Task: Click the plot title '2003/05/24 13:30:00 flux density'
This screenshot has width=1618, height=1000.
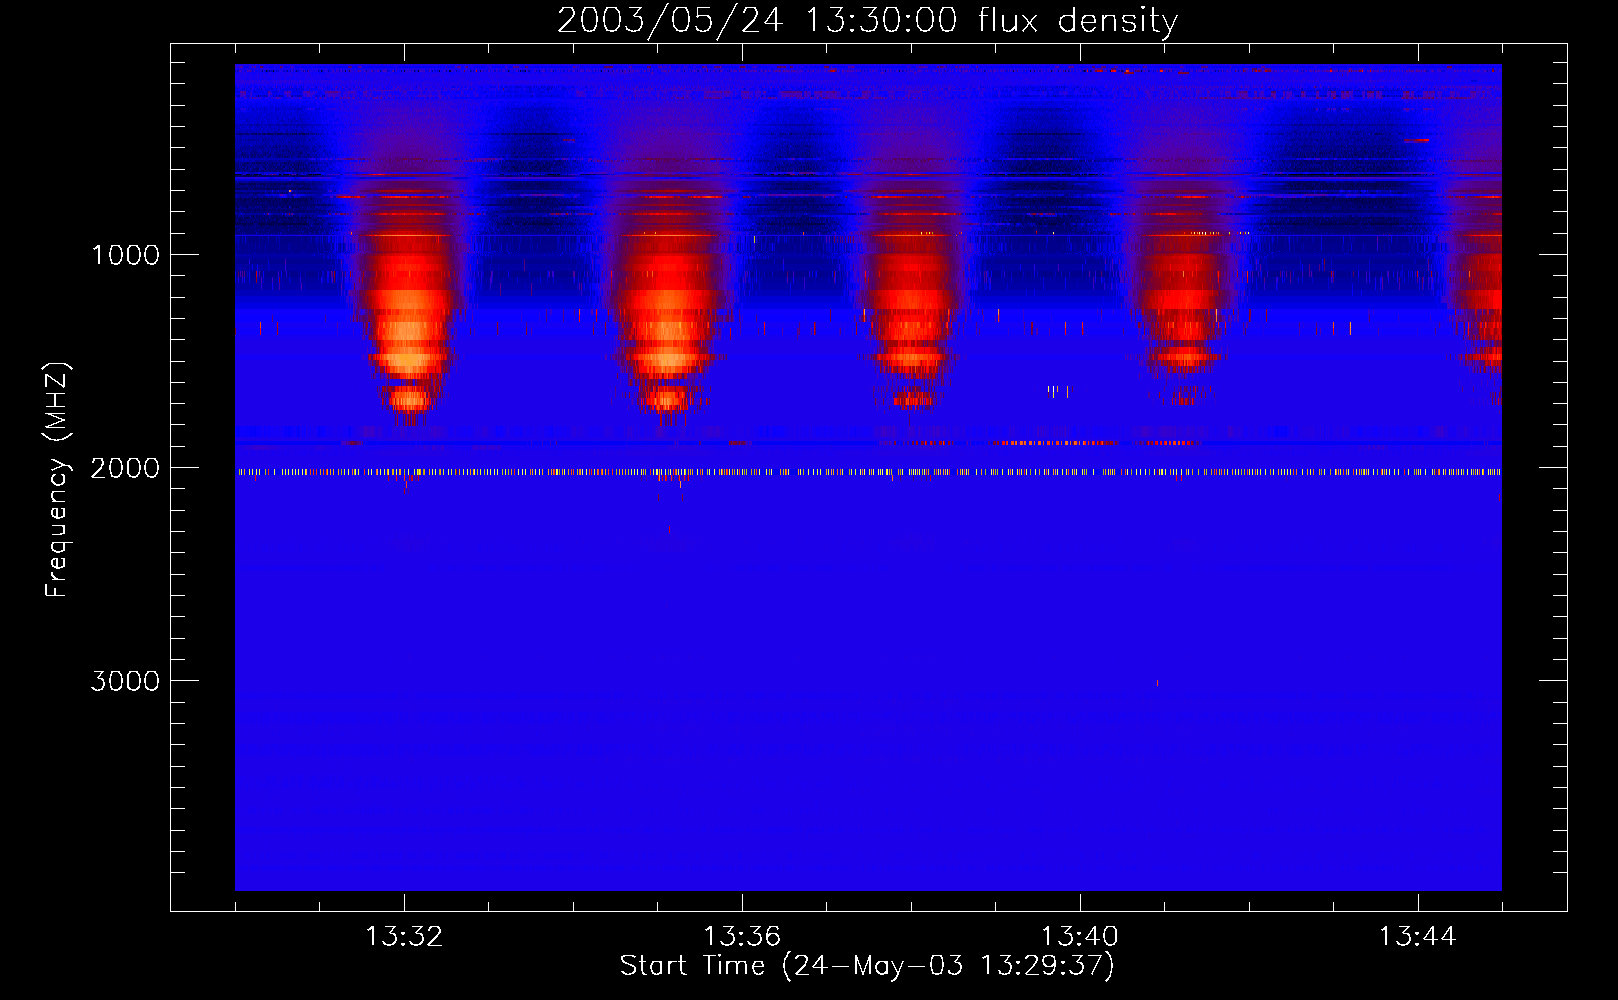Action: tap(867, 20)
